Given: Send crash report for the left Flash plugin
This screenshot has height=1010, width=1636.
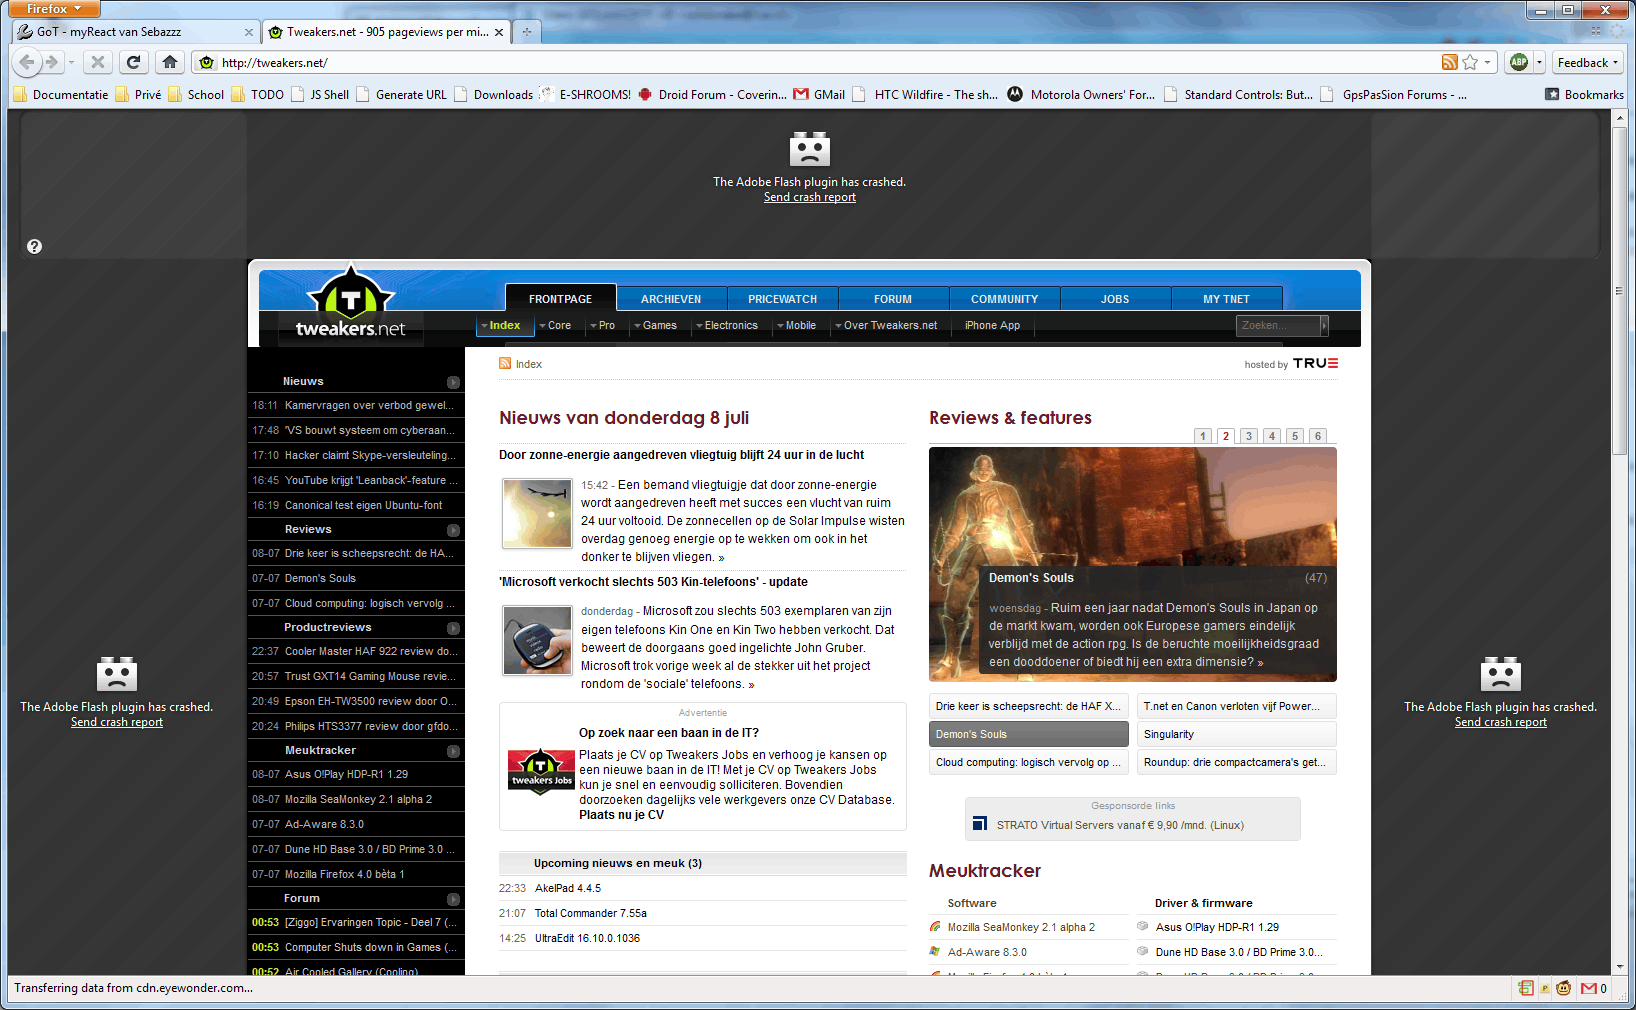Looking at the screenshot, I should pos(117,722).
